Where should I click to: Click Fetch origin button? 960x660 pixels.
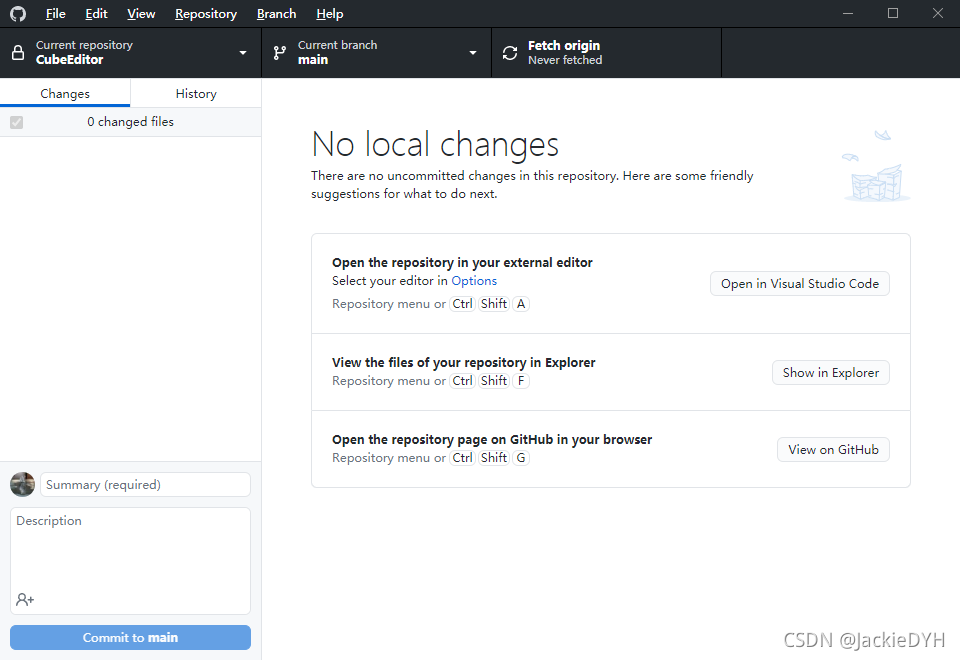(x=606, y=53)
